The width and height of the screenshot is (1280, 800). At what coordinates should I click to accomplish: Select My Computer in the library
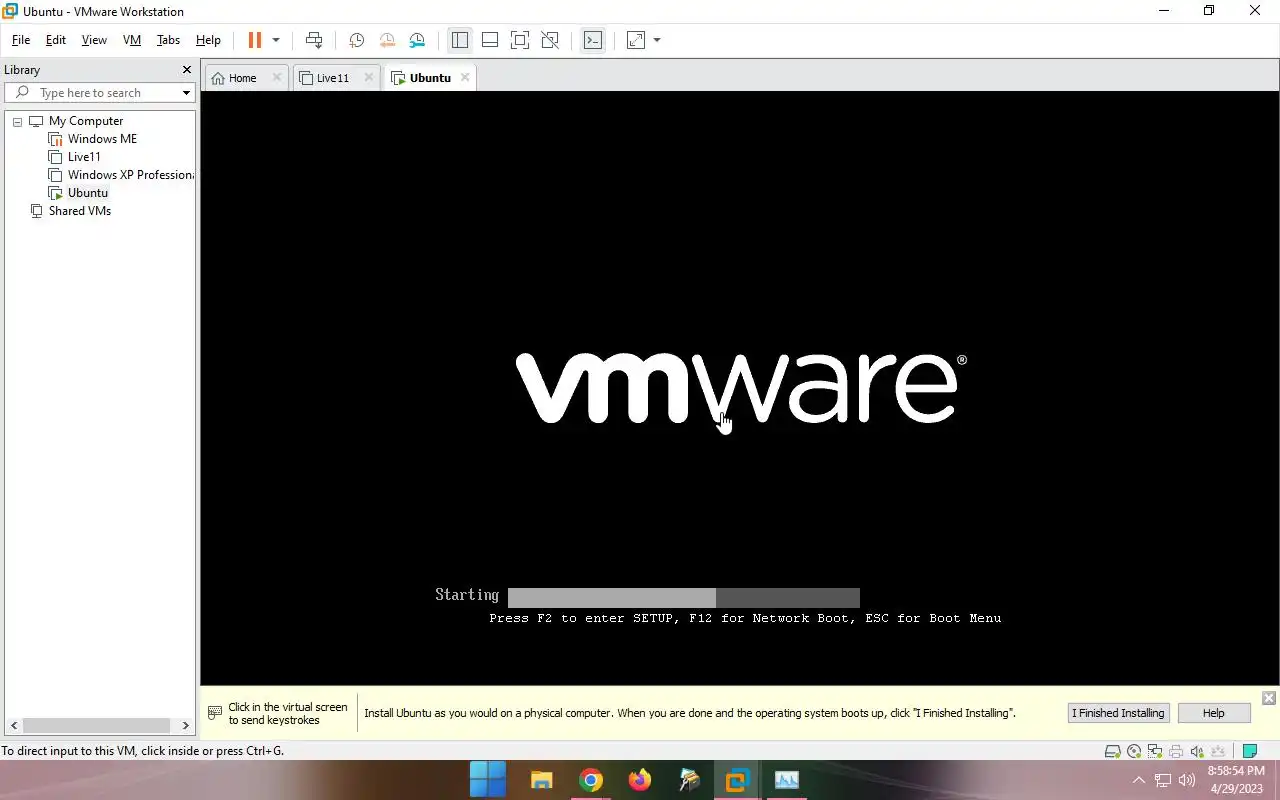[x=86, y=121]
